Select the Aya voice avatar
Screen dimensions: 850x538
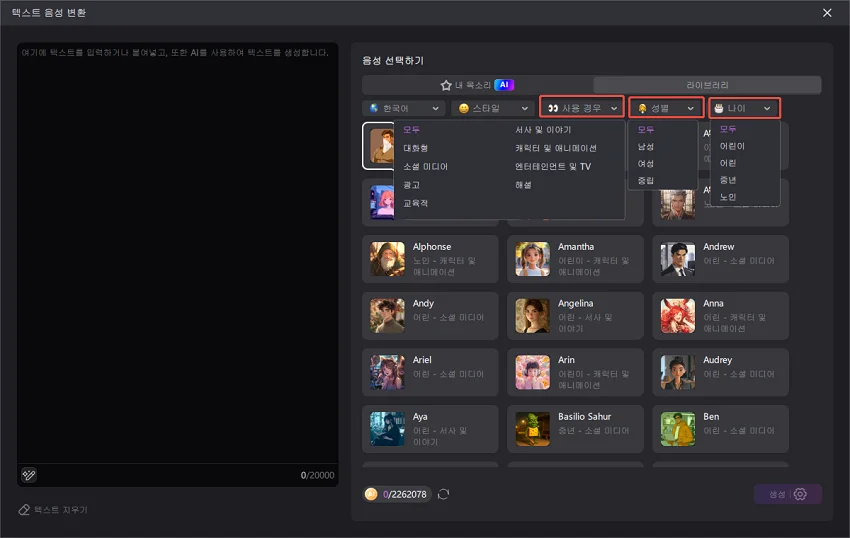tap(387, 429)
